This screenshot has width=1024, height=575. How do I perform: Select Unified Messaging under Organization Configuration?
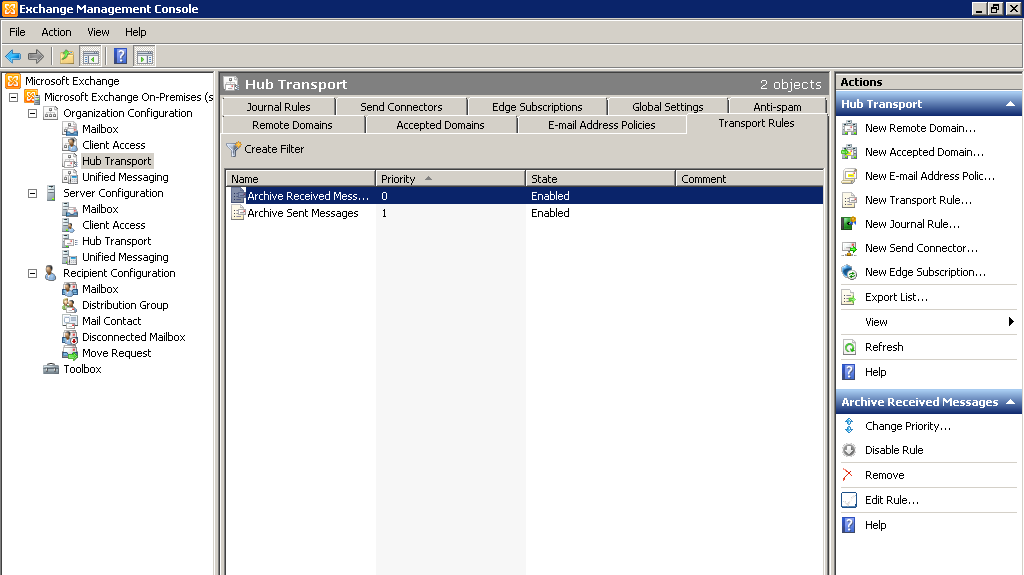(125, 177)
